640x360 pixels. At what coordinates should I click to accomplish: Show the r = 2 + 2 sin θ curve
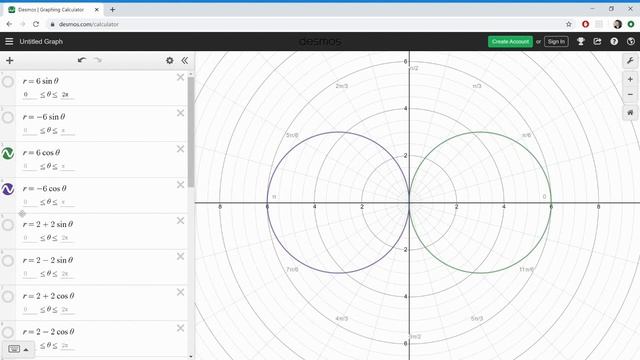pyautogui.click(x=8, y=225)
